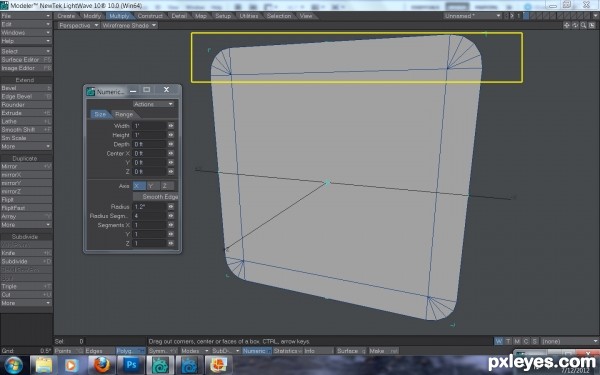Image resolution: width=600 pixels, height=375 pixels.
Task: Open File Explorer from taskbar
Action: 44,365
